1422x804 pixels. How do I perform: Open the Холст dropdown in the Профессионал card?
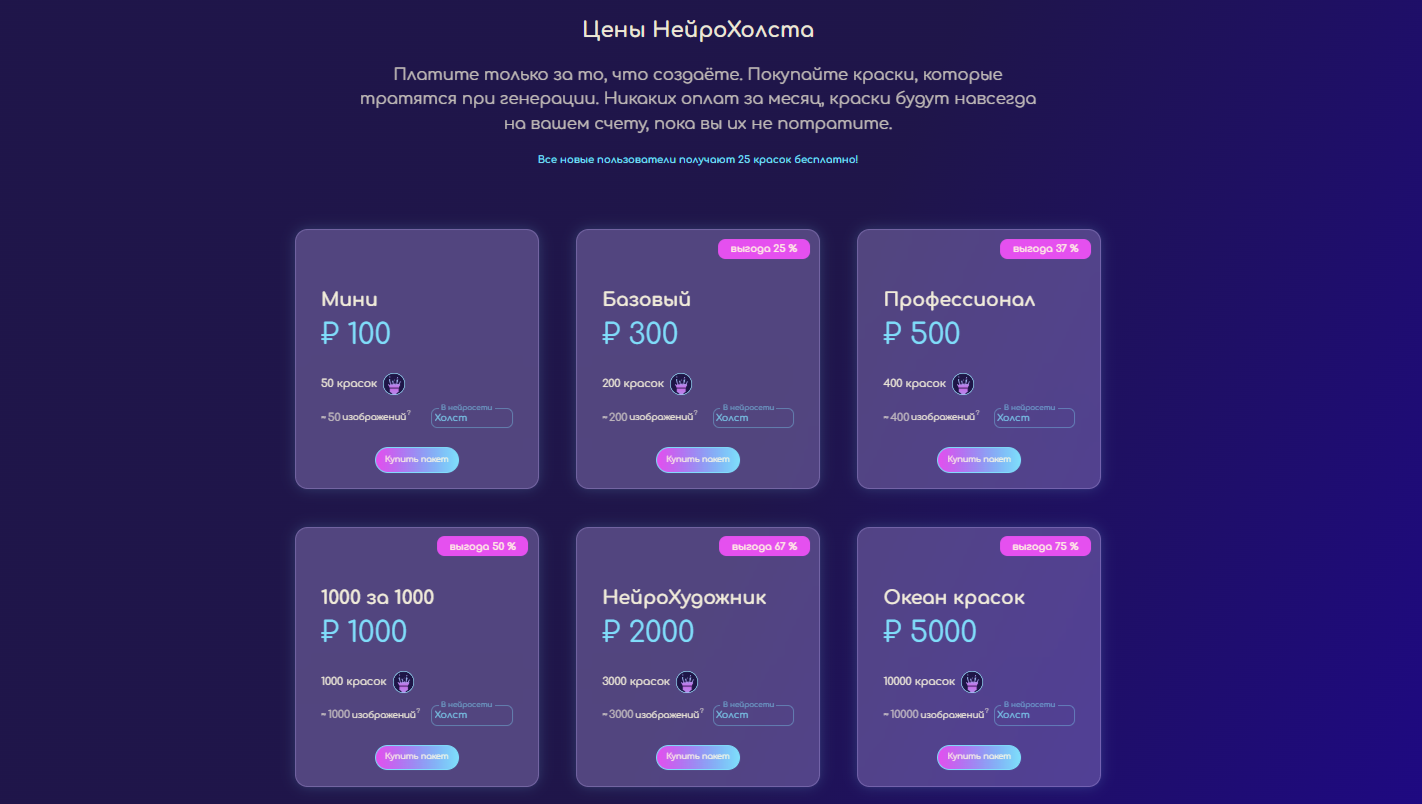point(1034,418)
